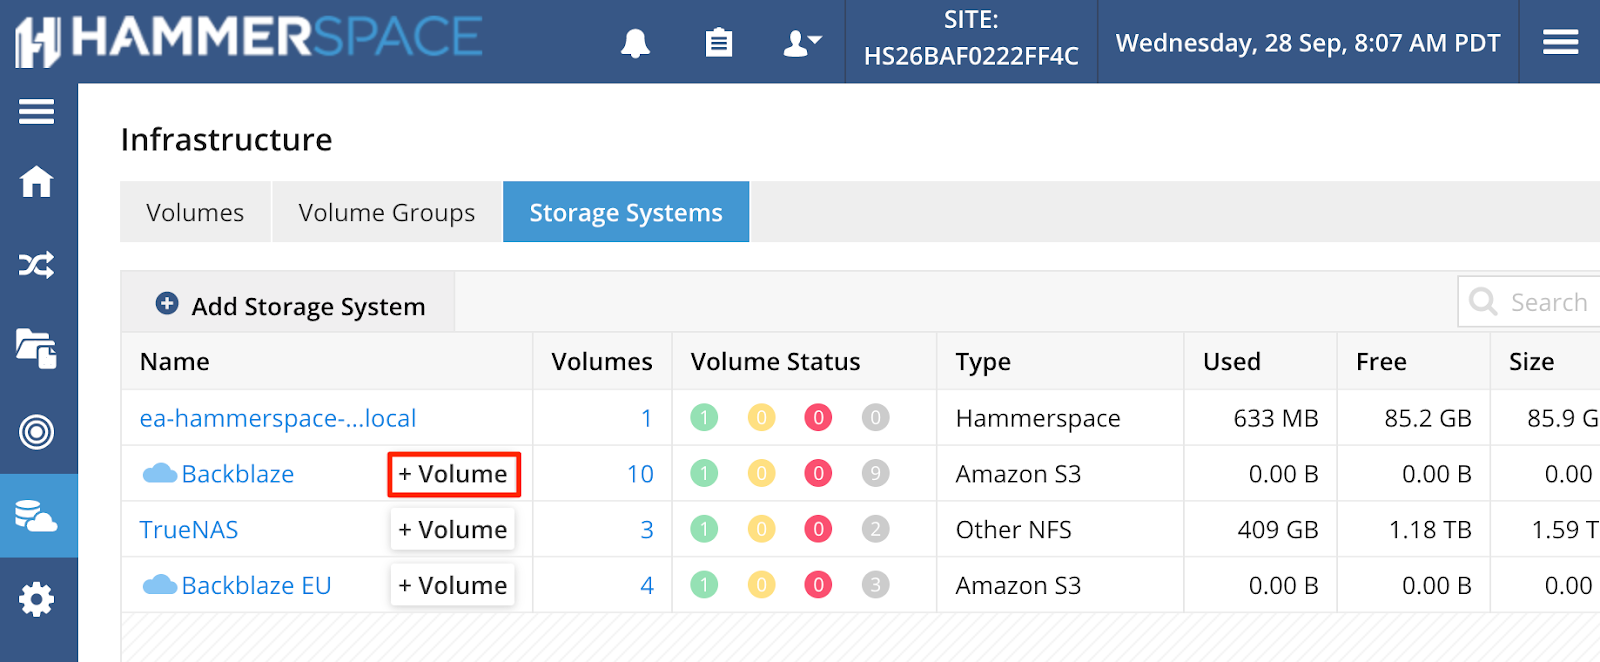Add a volume to Backblaze
1600x662 pixels.
point(454,474)
